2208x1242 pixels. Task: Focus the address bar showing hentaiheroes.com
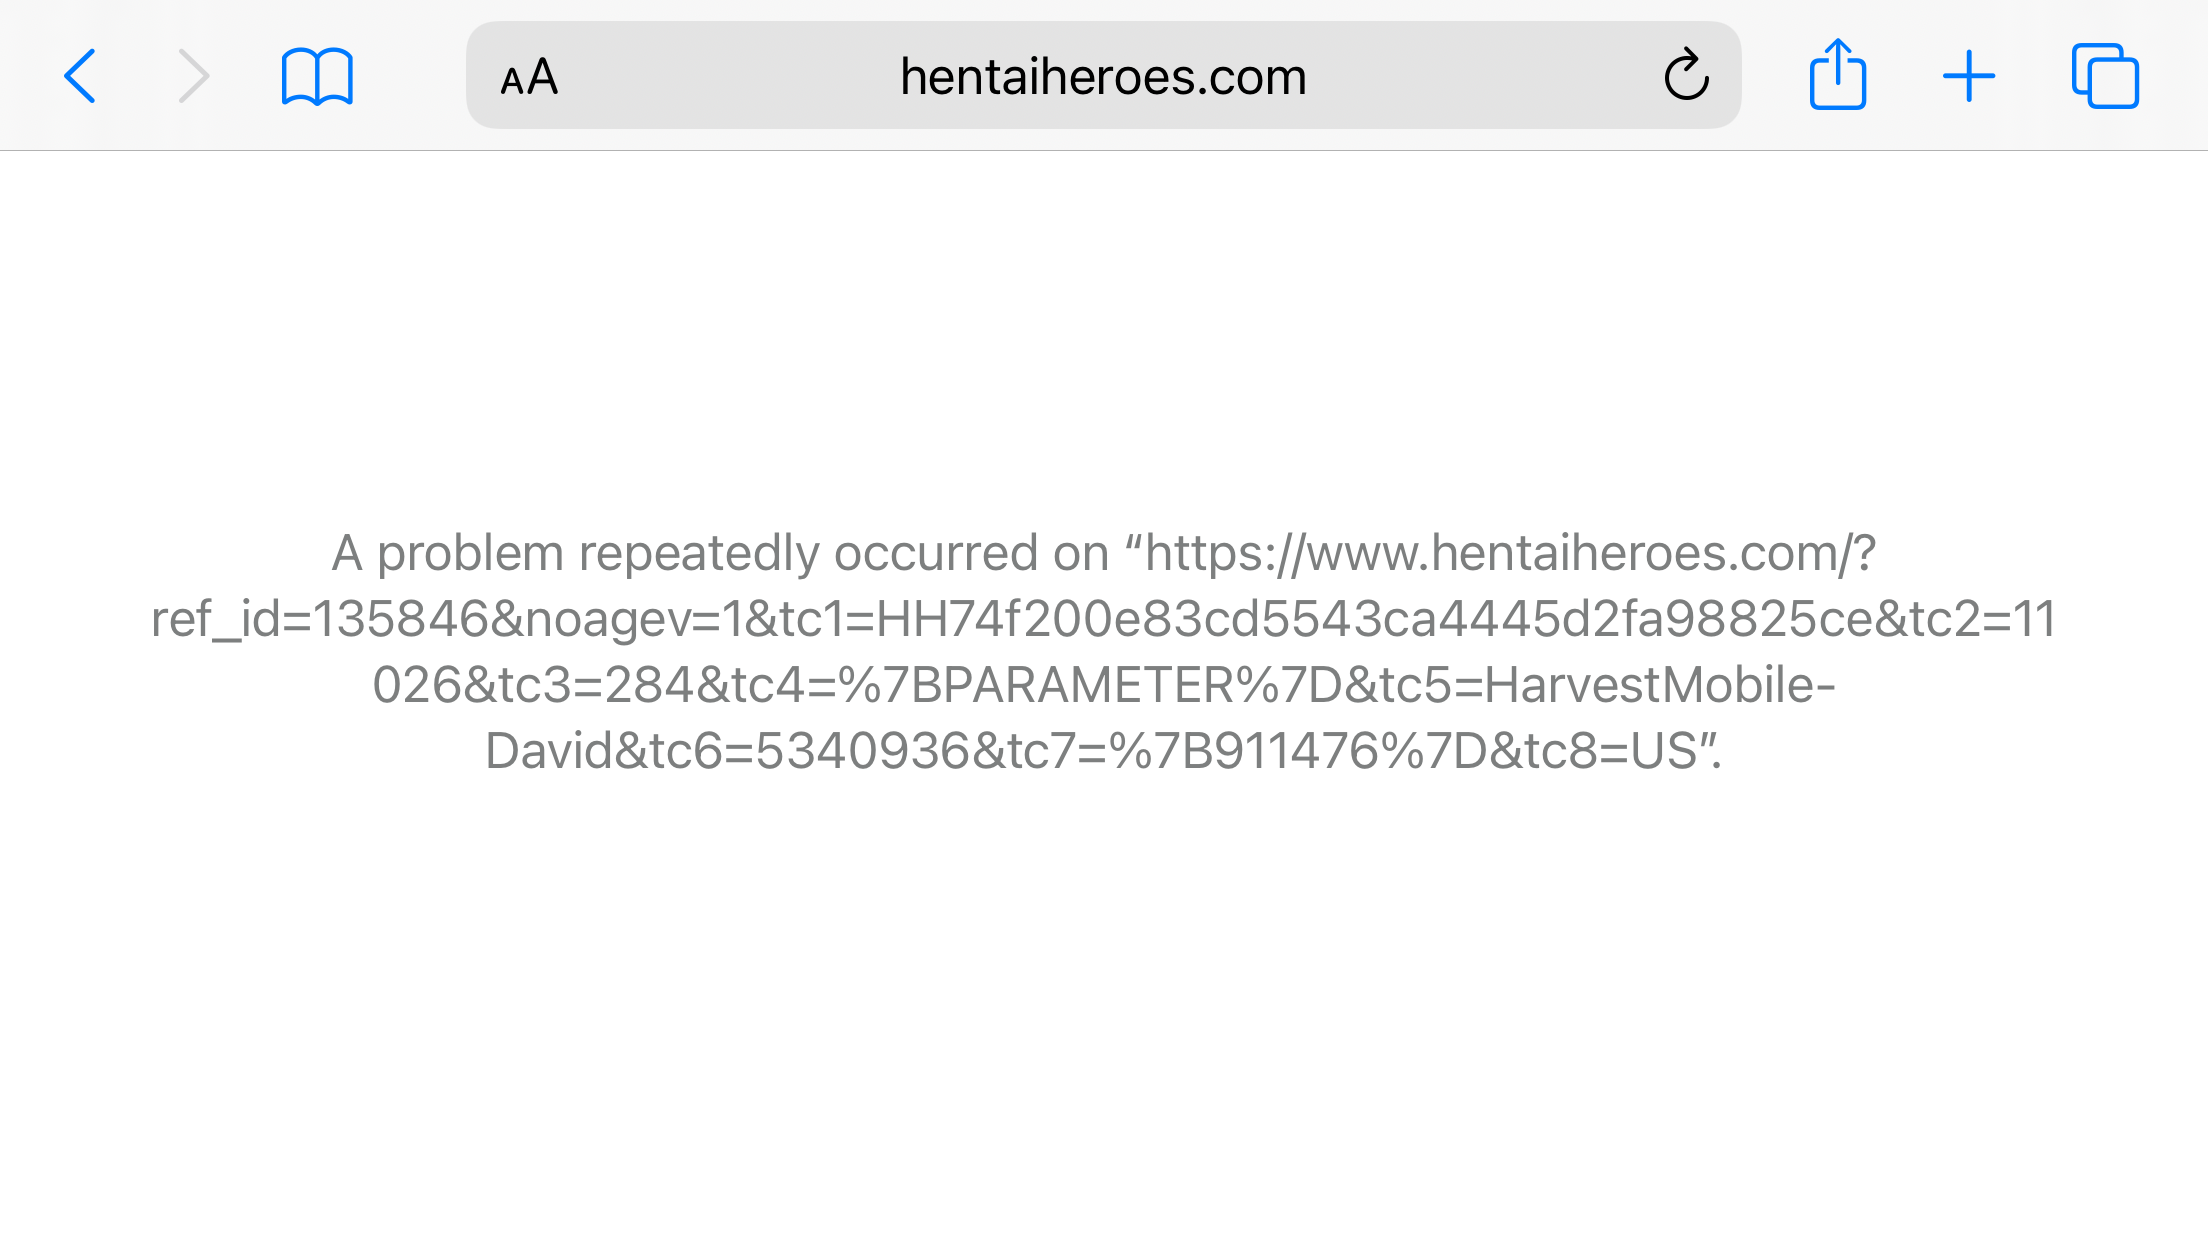coord(1103,75)
